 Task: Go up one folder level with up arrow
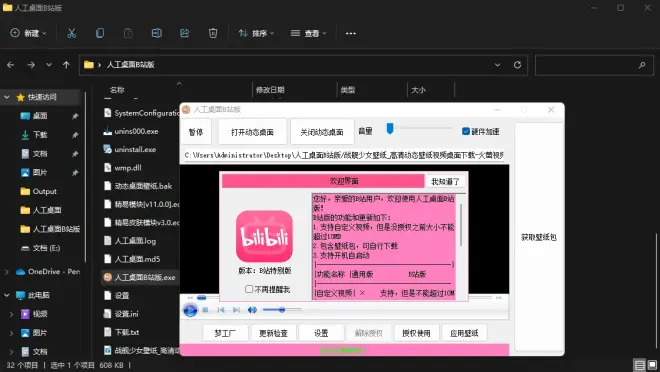(x=66, y=65)
